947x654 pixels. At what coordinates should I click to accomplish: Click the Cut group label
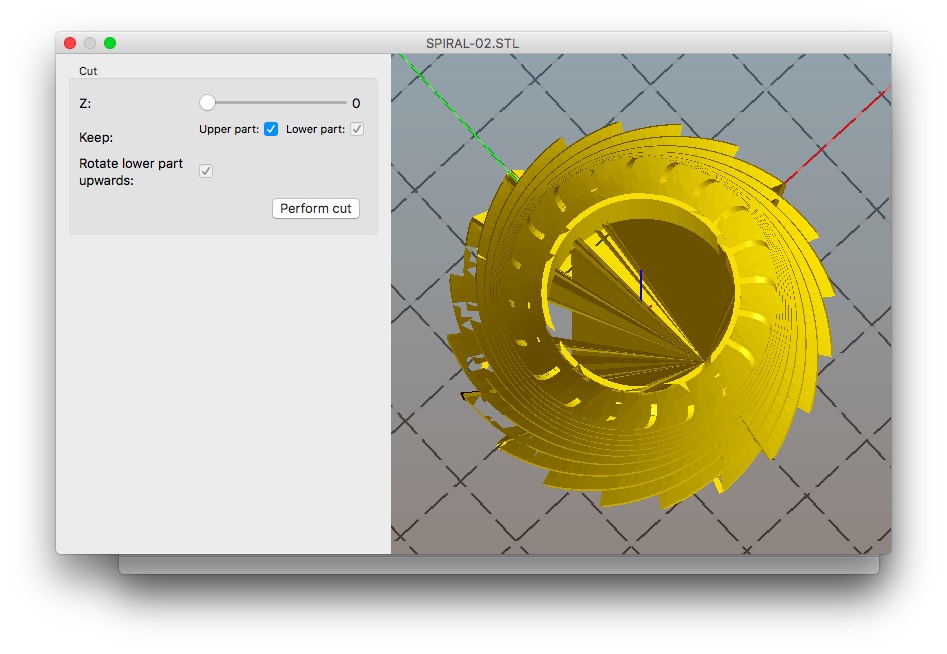(x=89, y=71)
